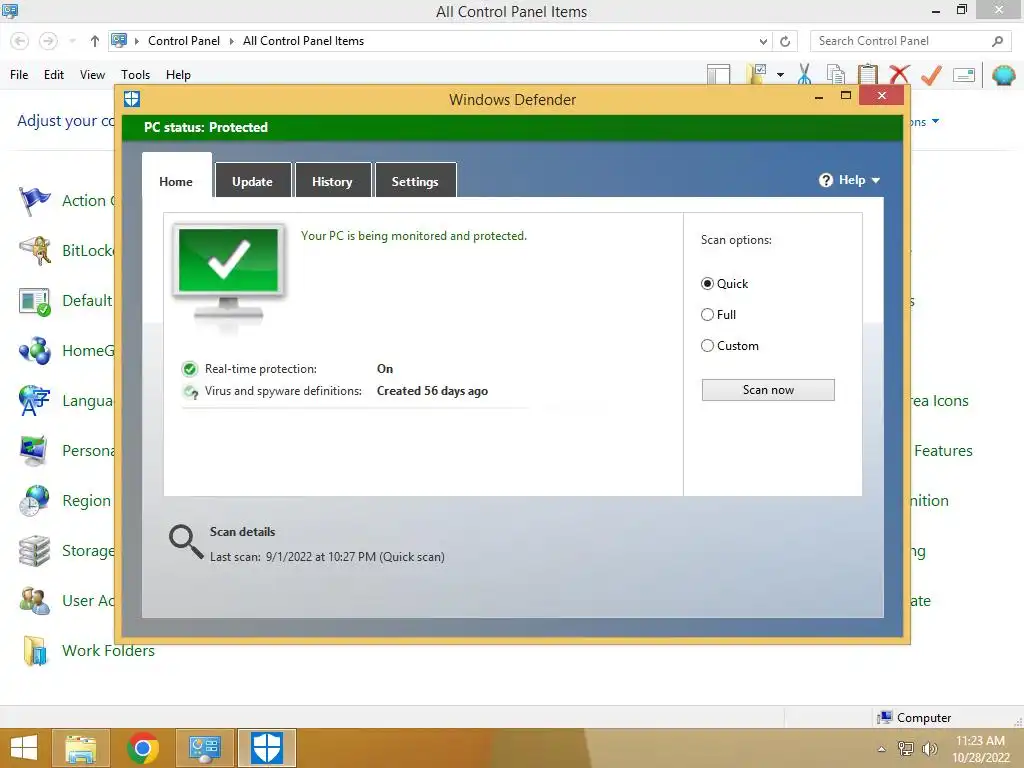The width and height of the screenshot is (1024, 768).
Task: Launch Google Chrome from the taskbar
Action: (x=143, y=748)
